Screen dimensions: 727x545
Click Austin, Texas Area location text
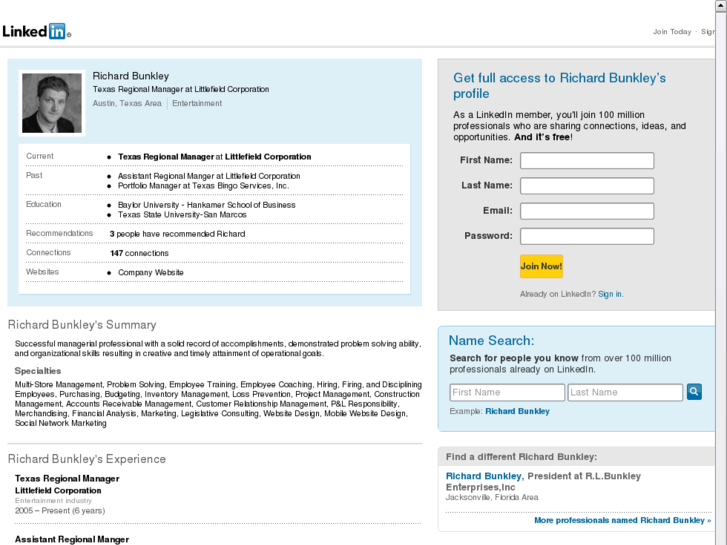127,103
